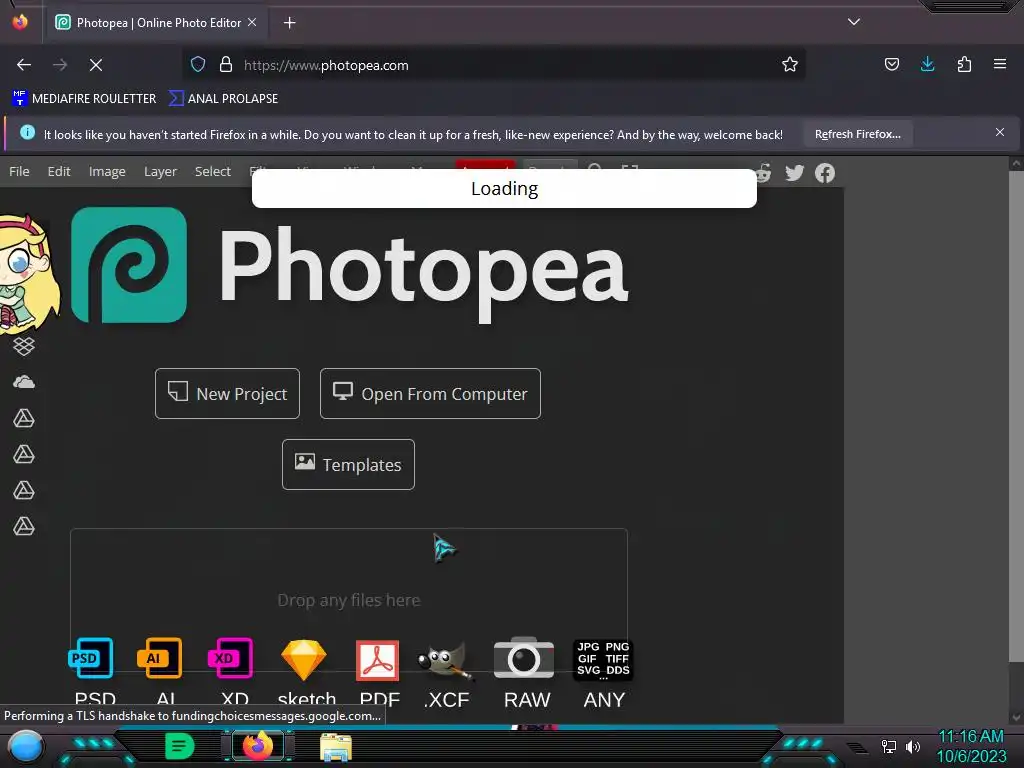Click the XD file format icon
The image size is (1024, 768).
(x=231, y=658)
